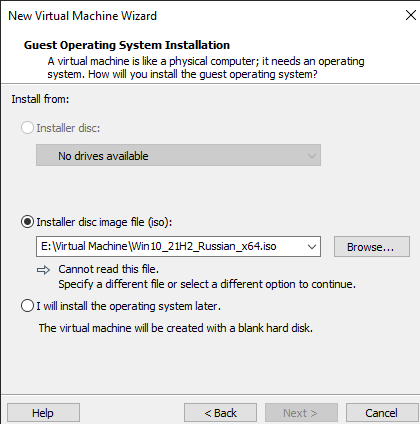Click the greyed-out Next > button
The width and height of the screenshot is (420, 424).
301,413
